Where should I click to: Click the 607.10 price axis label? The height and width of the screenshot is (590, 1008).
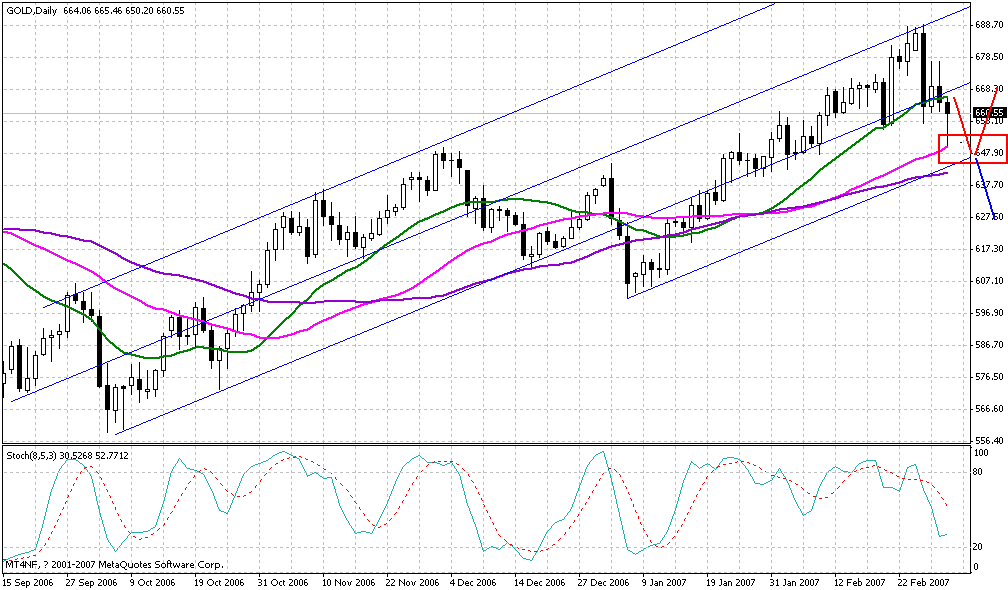[x=989, y=281]
